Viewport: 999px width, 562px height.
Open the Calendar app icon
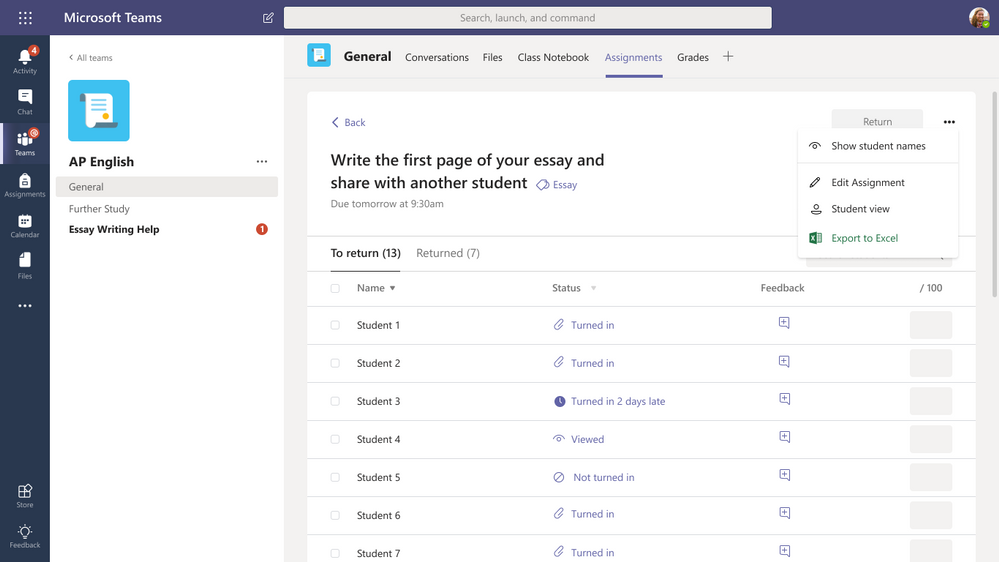[x=25, y=225]
